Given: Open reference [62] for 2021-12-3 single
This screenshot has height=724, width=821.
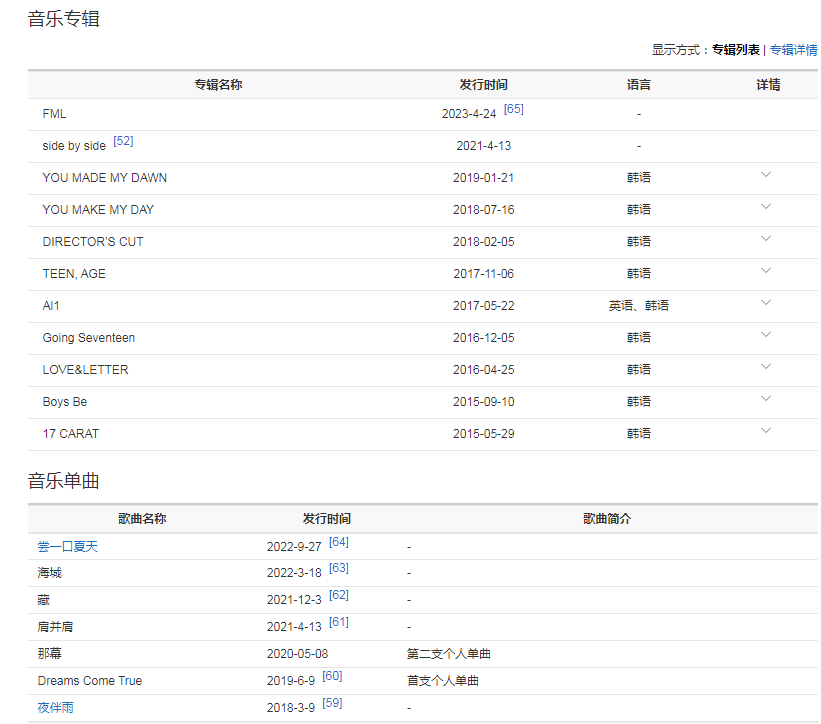Looking at the screenshot, I should click(x=339, y=595).
